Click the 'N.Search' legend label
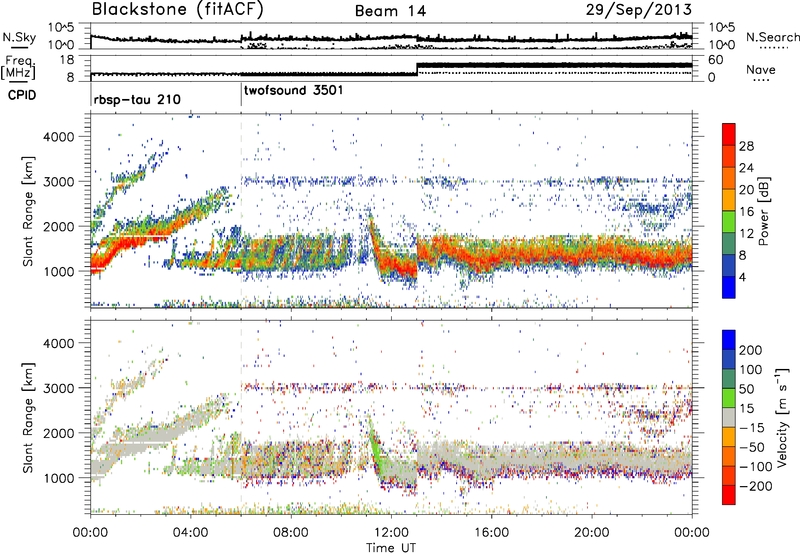The image size is (800, 554). click(772, 37)
